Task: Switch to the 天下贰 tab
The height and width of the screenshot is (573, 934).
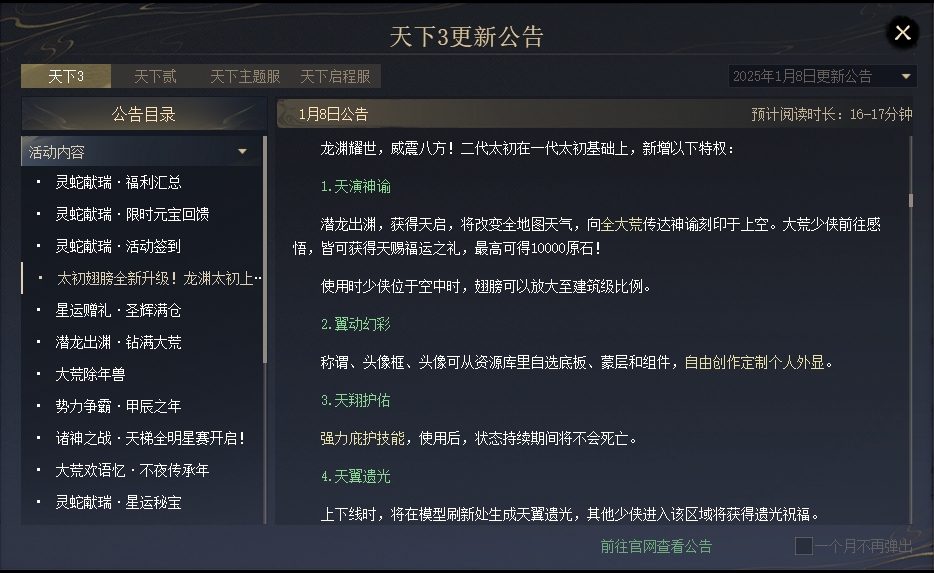Action: [155, 76]
